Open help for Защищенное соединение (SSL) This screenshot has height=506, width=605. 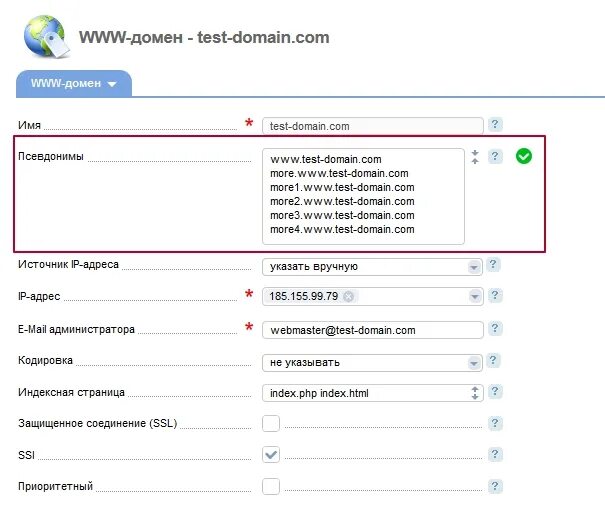pyautogui.click(x=495, y=423)
